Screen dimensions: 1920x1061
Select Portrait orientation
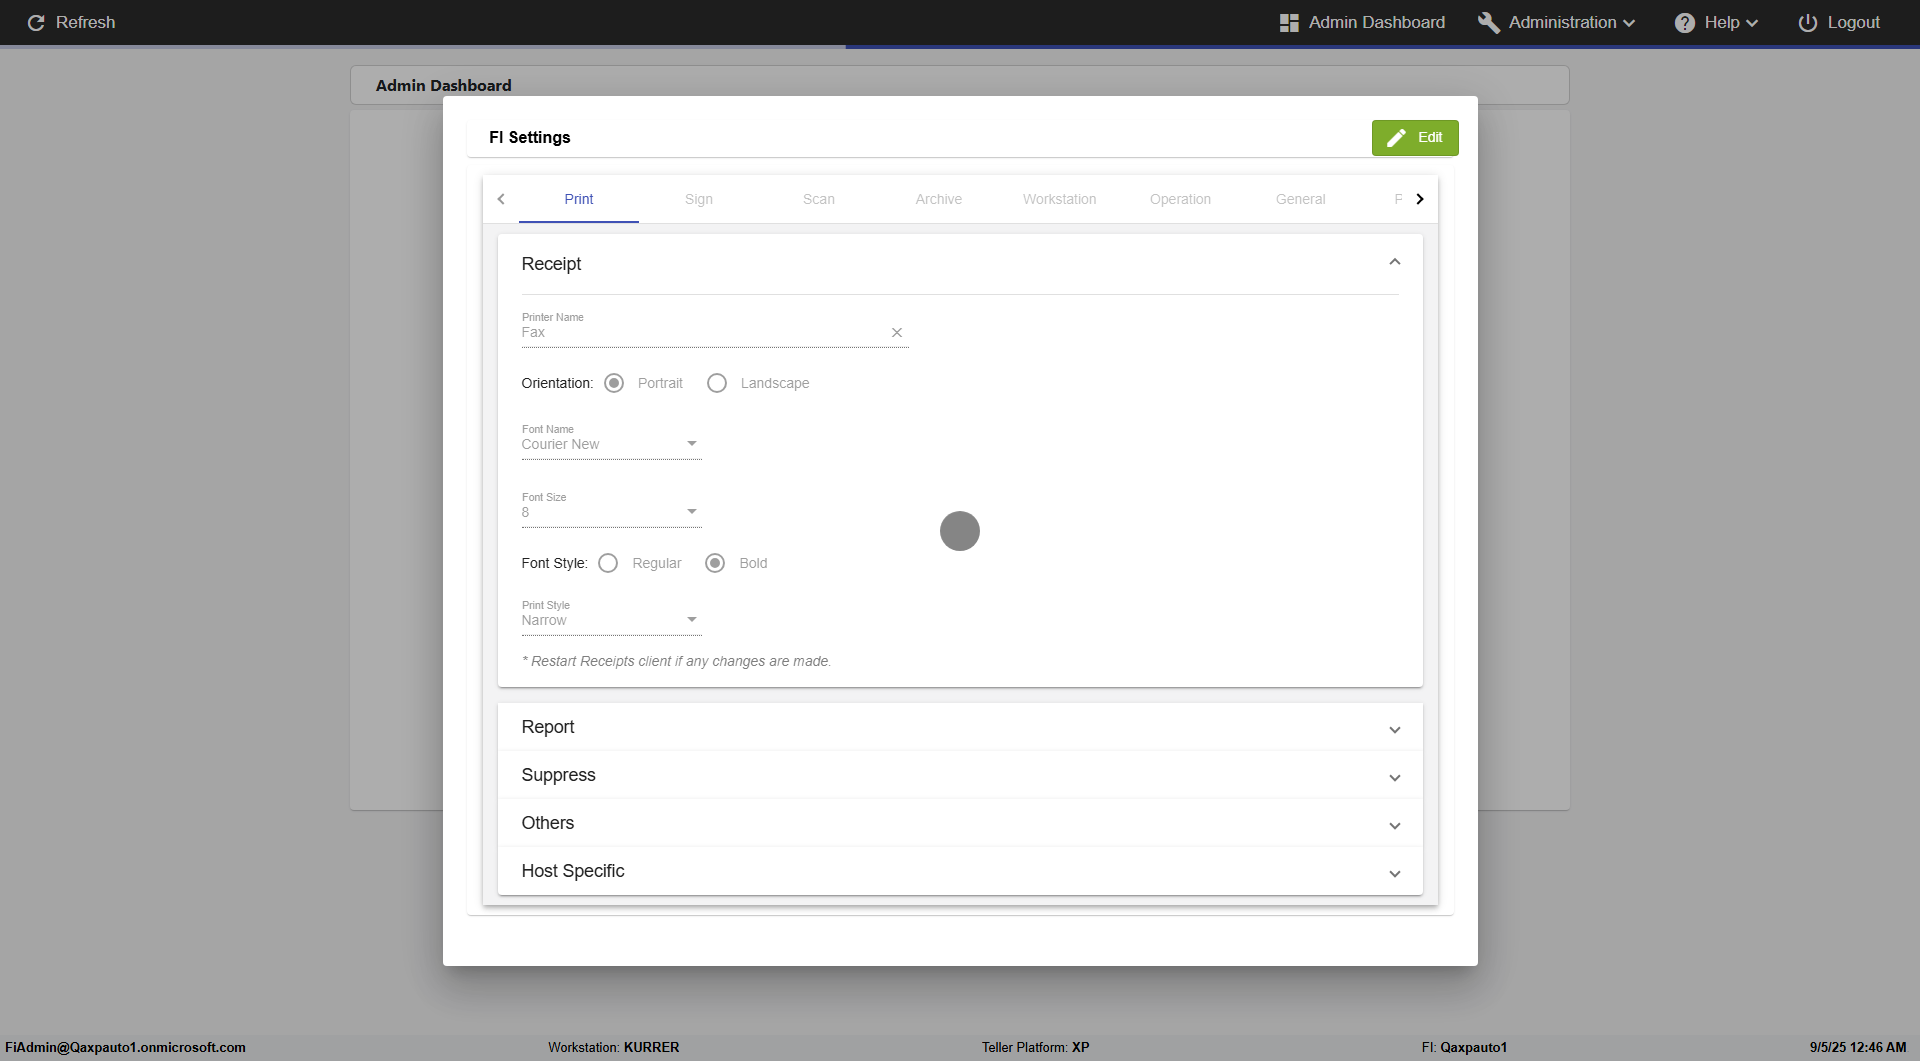coord(614,383)
